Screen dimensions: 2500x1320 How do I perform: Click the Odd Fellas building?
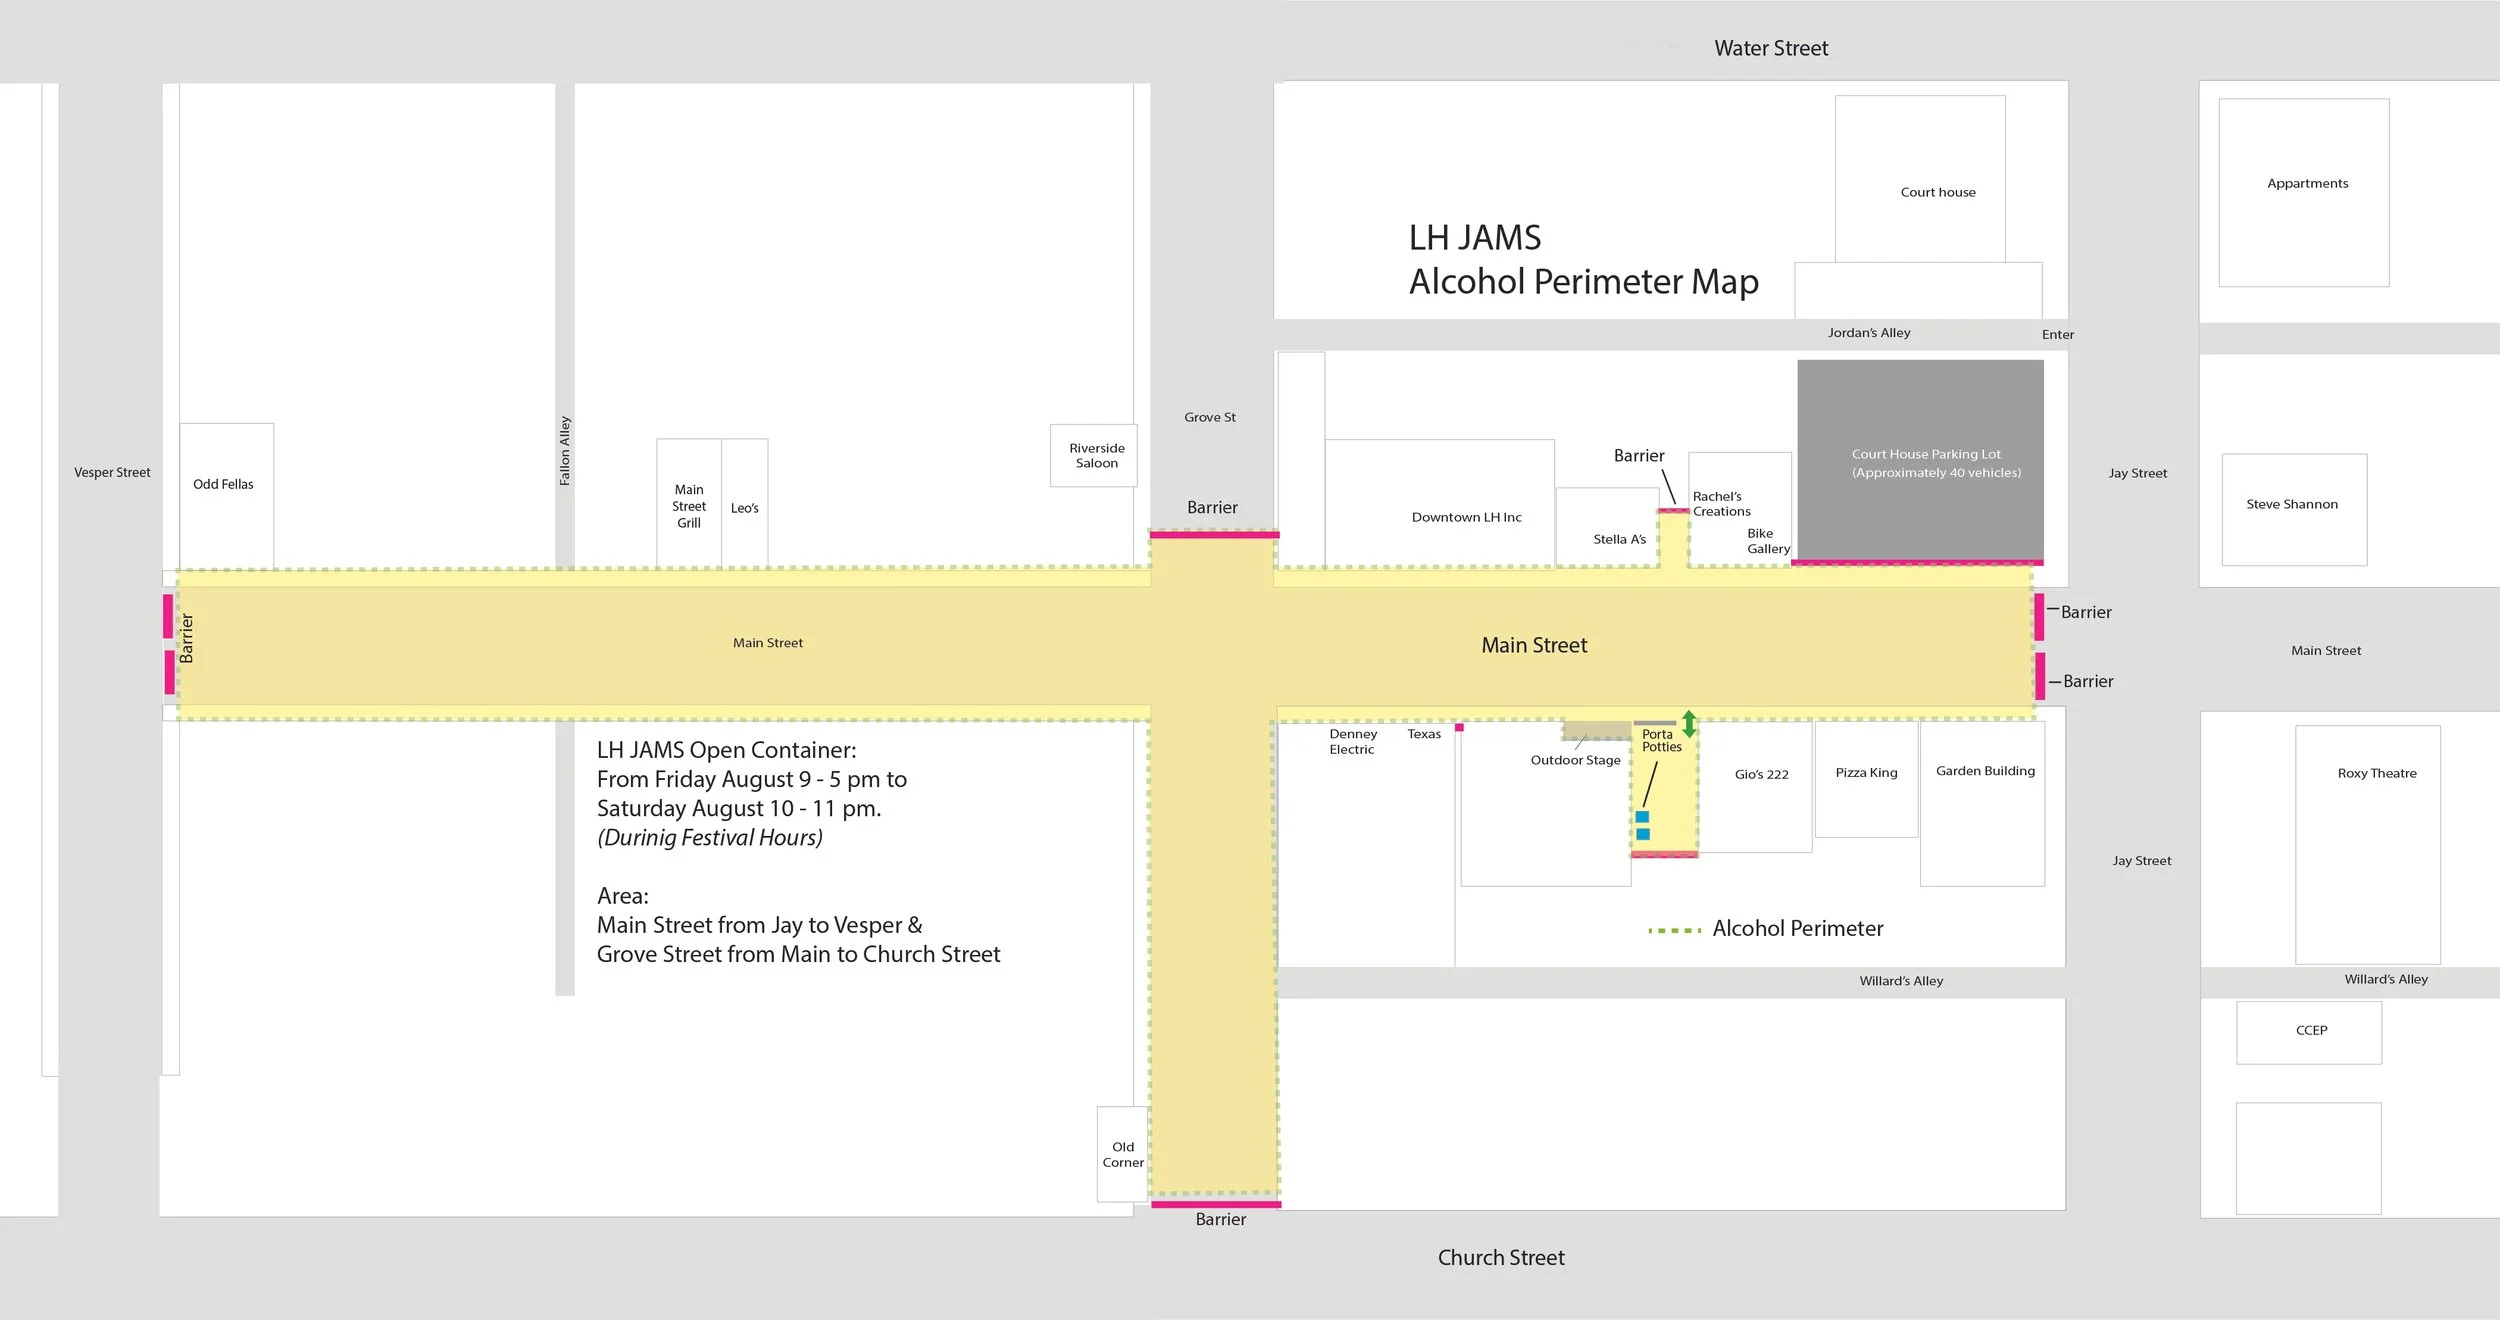pyautogui.click(x=226, y=496)
